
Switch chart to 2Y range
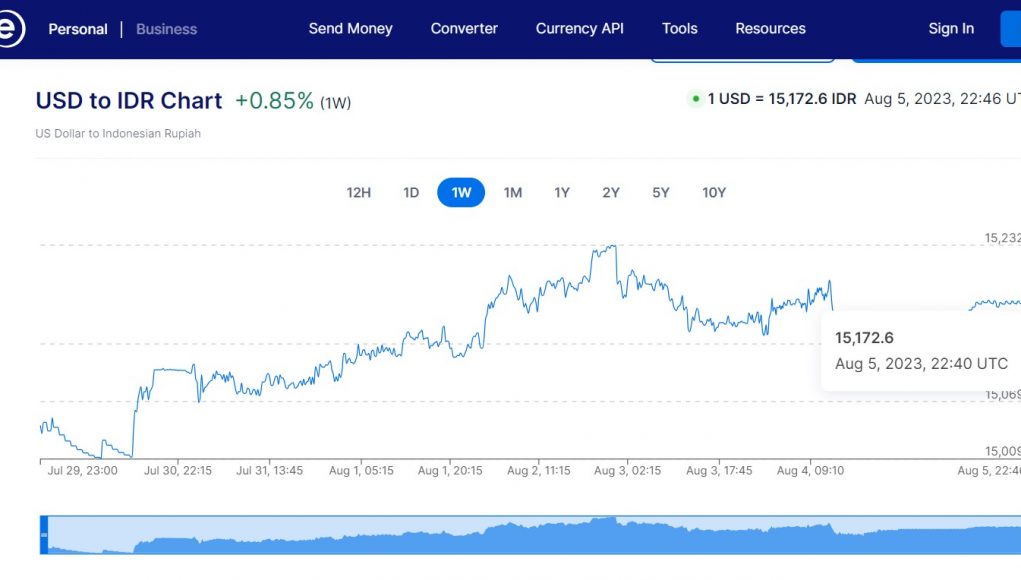click(x=611, y=192)
